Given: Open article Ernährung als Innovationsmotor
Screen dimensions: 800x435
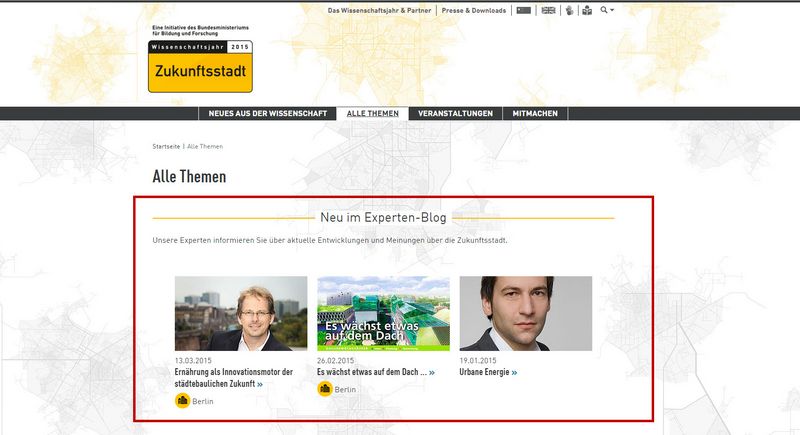Looking at the screenshot, I should 233,377.
